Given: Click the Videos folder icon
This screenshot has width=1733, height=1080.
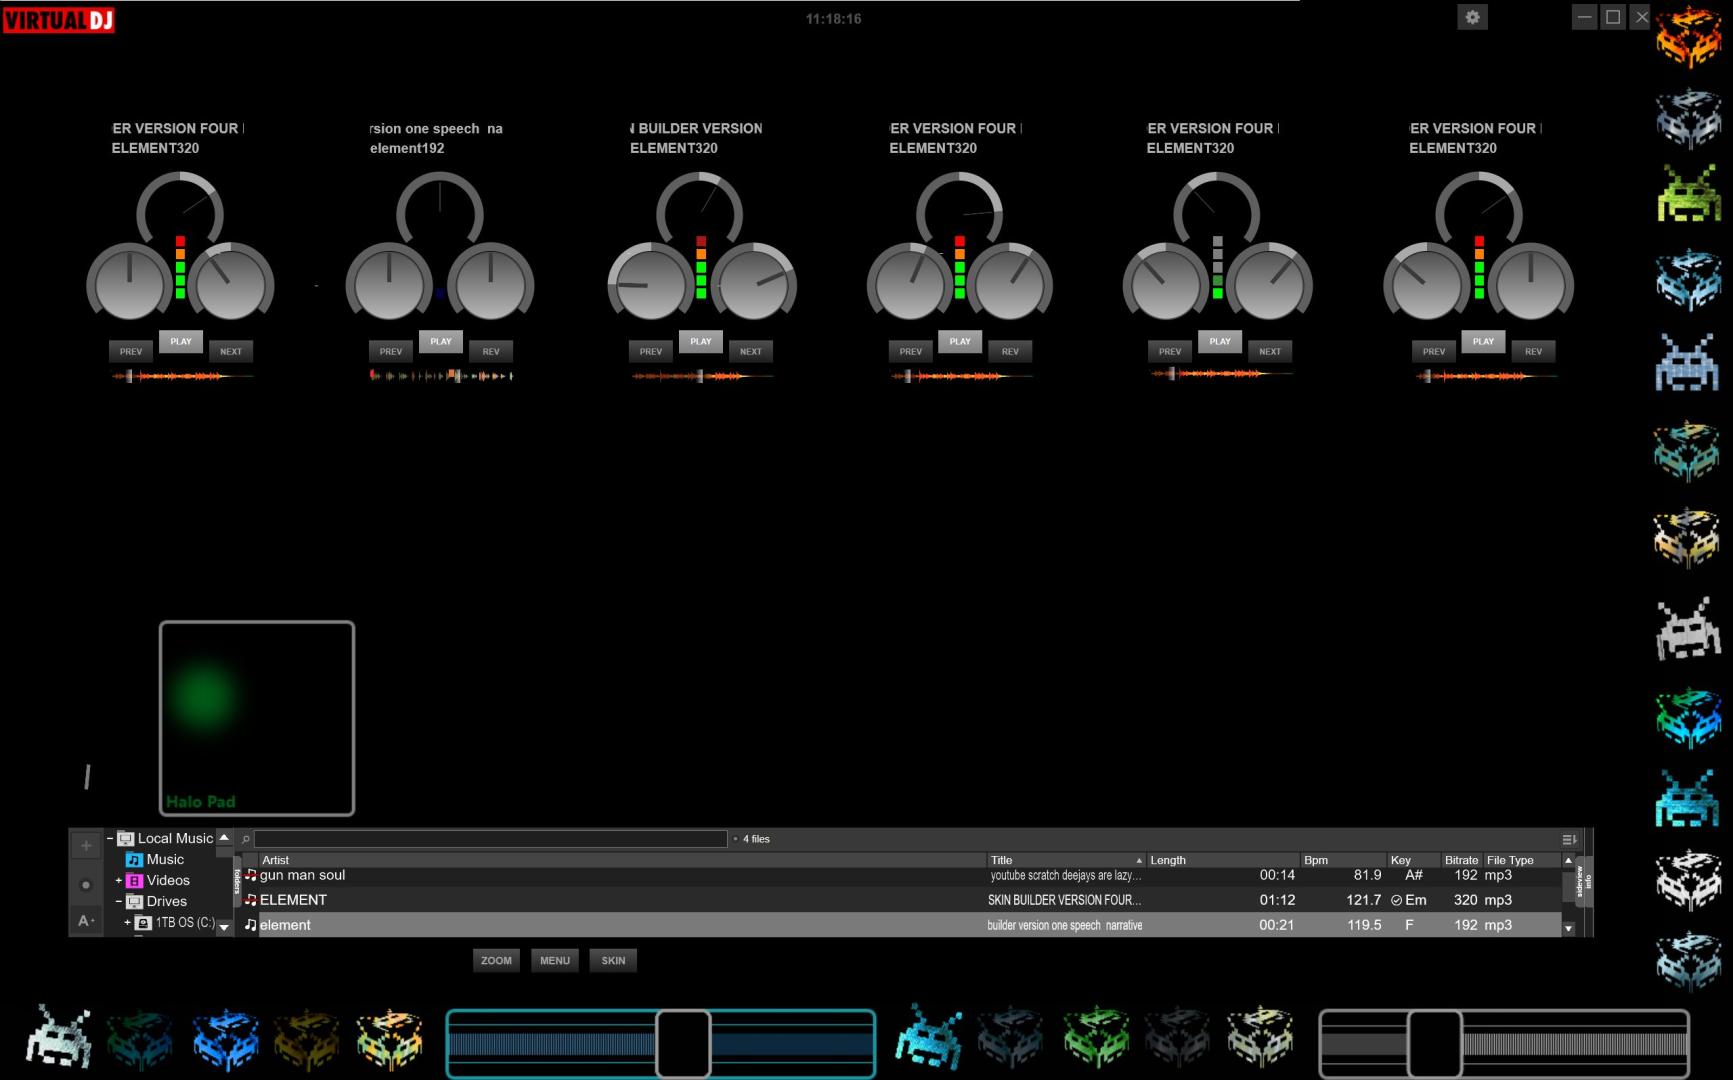Looking at the screenshot, I should point(134,880).
